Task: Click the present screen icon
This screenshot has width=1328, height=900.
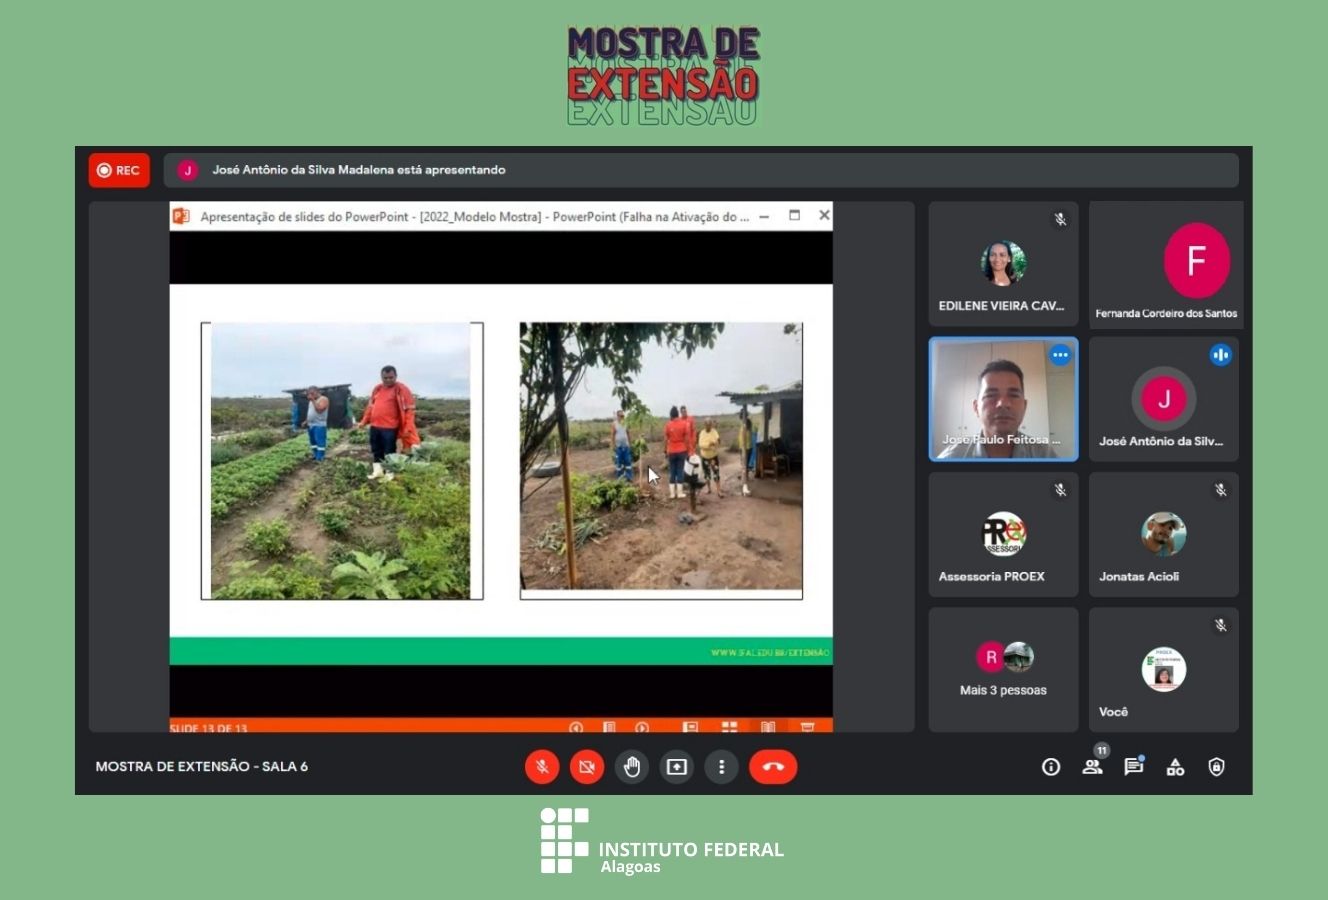Action: tap(677, 767)
